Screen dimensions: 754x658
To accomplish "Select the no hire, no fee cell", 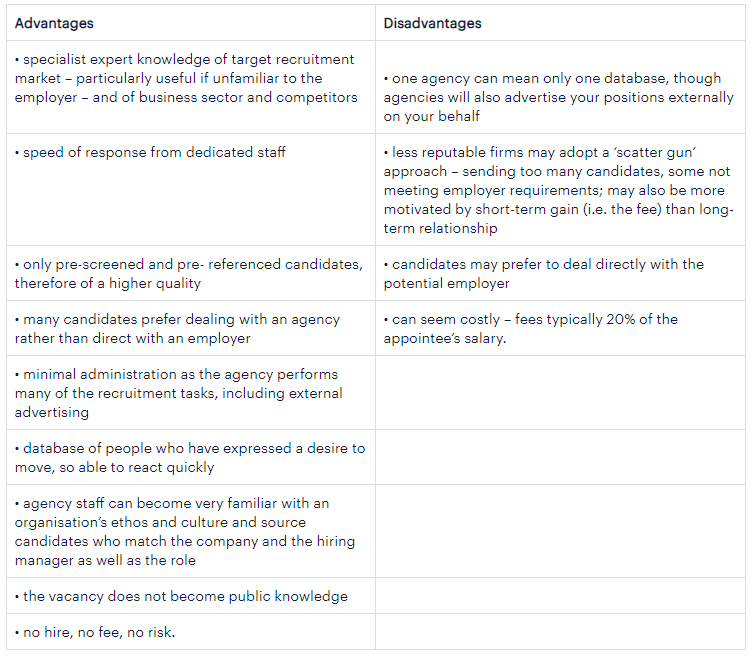I will coord(97,632).
